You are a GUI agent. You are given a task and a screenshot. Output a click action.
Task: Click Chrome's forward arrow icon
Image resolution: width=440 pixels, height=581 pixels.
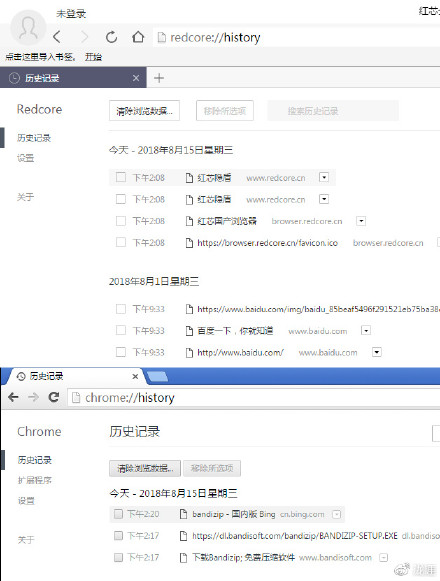(33, 397)
